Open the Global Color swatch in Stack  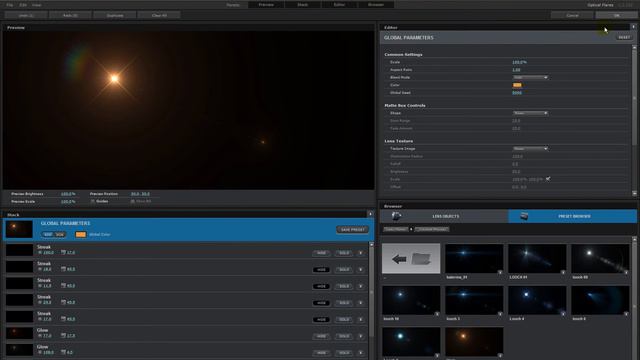(81, 234)
